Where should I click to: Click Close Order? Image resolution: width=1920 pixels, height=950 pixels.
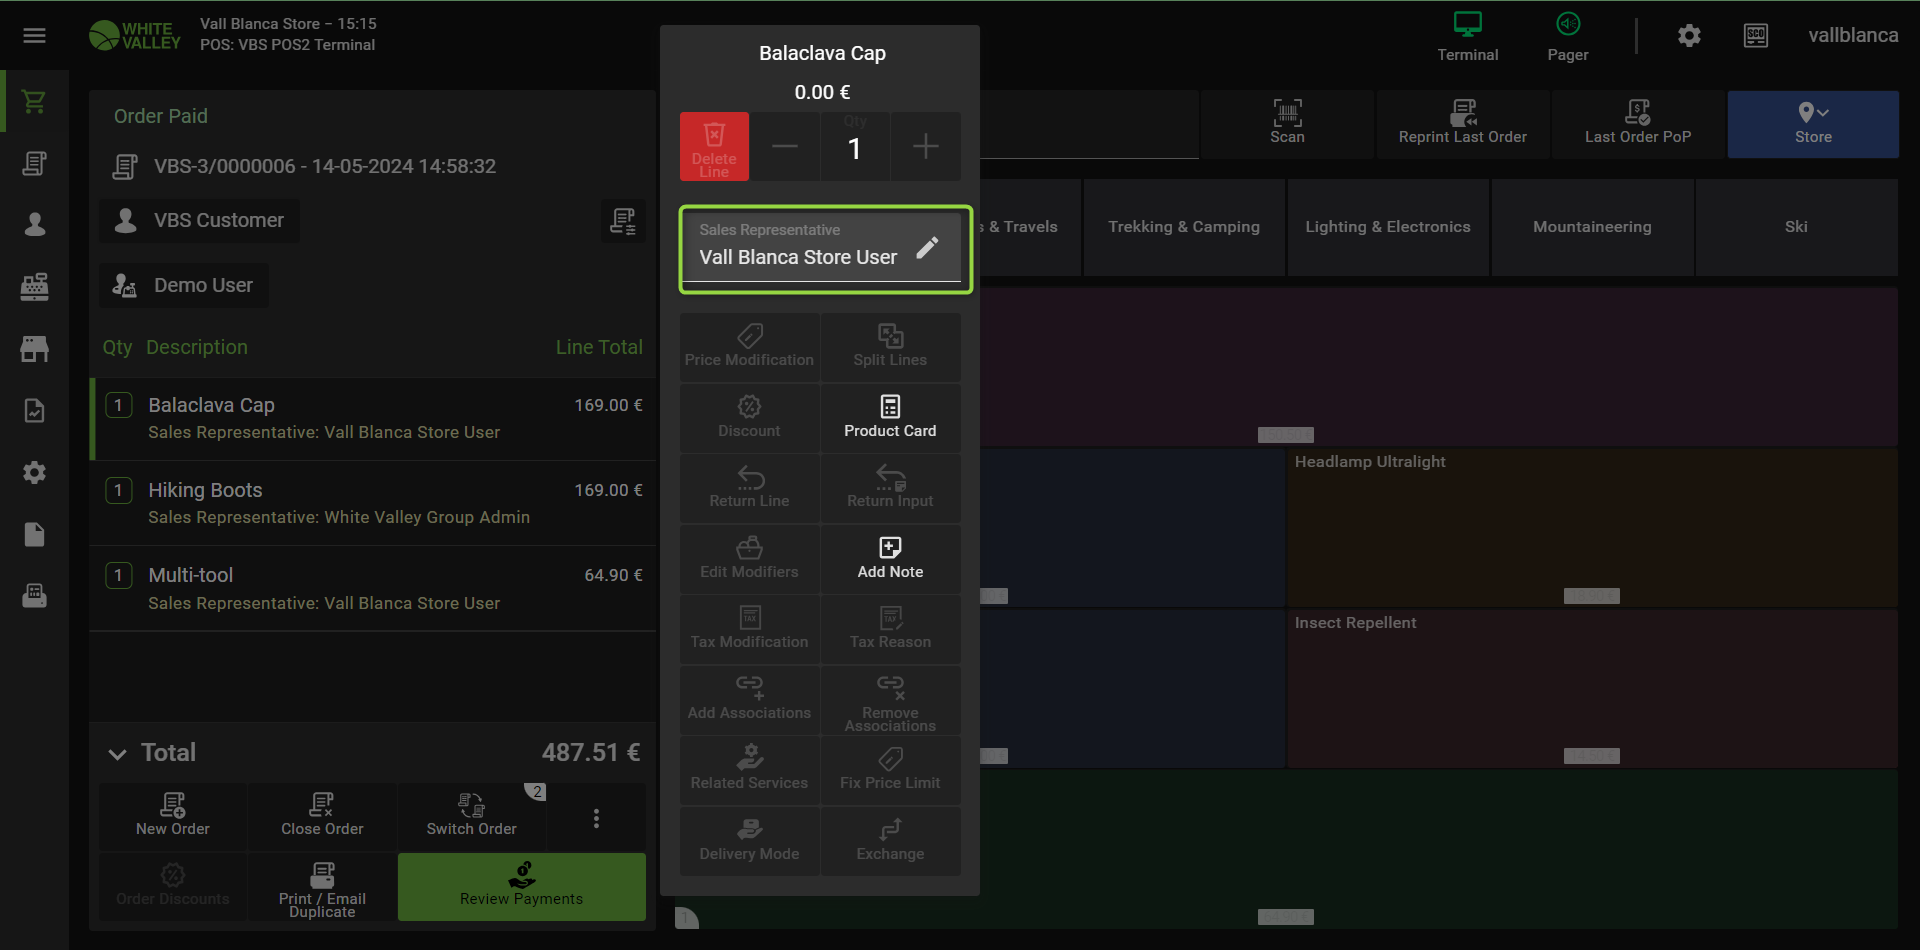[x=322, y=817]
